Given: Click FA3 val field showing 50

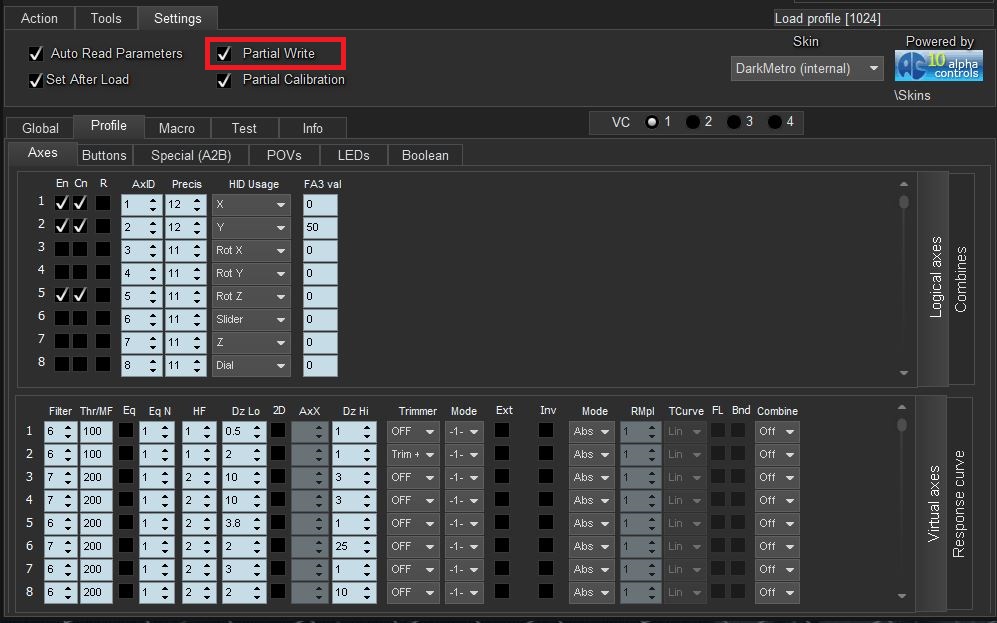Looking at the screenshot, I should click(x=320, y=228).
